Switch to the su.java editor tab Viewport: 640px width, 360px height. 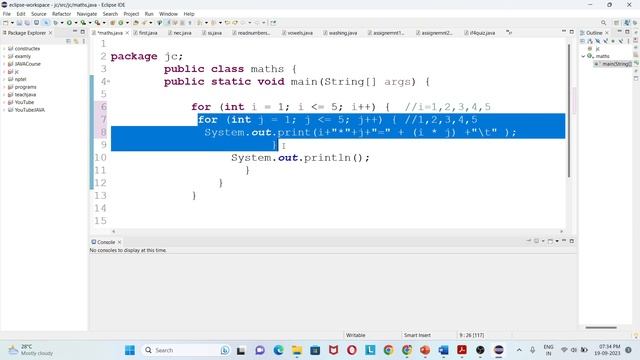[x=212, y=33]
